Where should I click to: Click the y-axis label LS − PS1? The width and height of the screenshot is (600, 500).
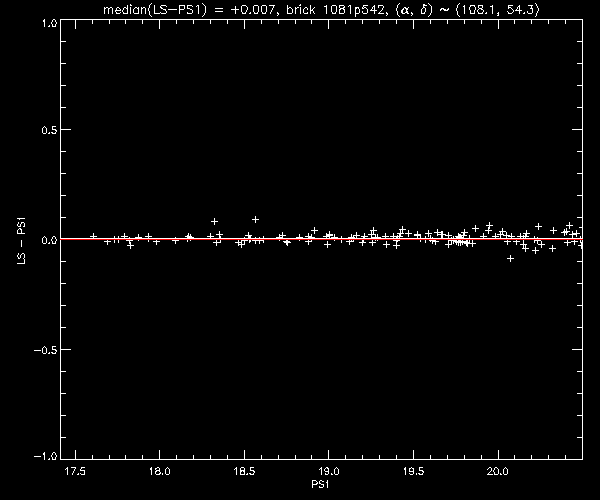(22, 241)
